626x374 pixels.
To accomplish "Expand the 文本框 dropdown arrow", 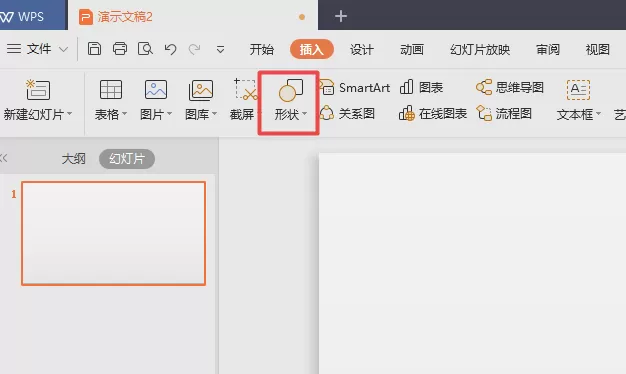I will pyautogui.click(x=598, y=114).
